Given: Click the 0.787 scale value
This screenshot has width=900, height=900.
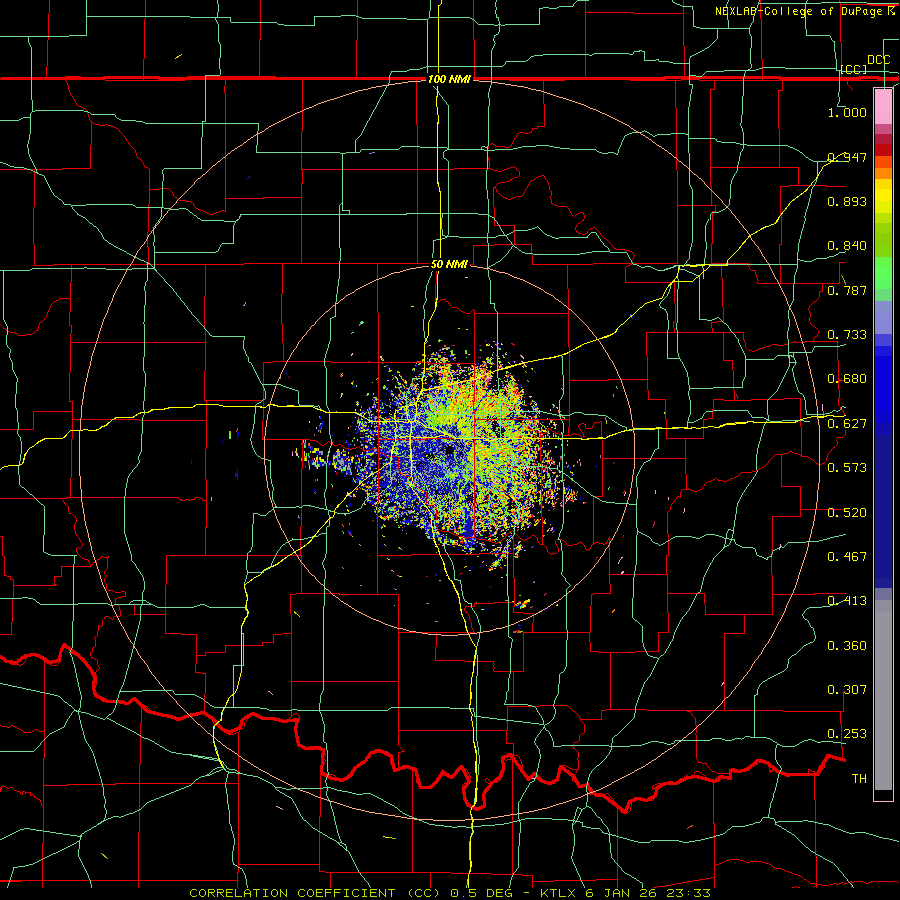Looking at the screenshot, I should (x=847, y=290).
